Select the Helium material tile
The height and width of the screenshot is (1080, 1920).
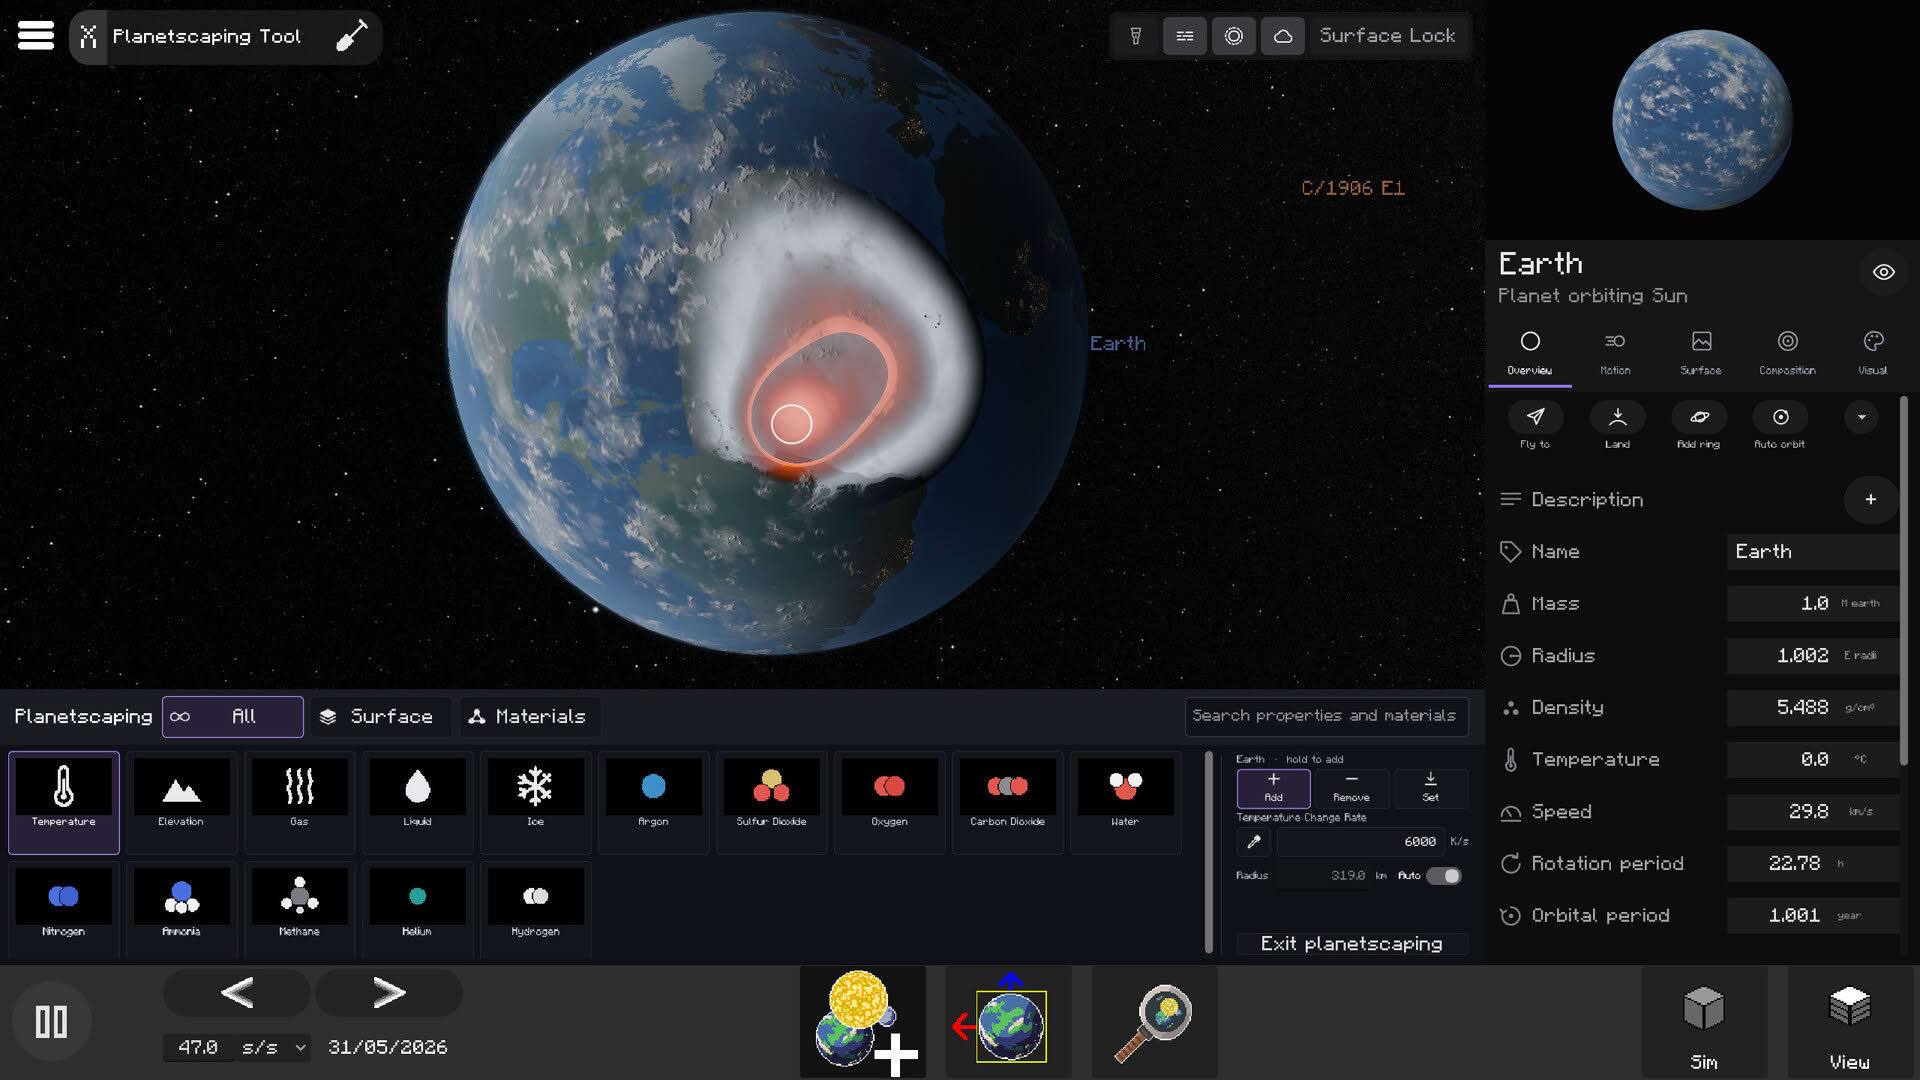(417, 910)
